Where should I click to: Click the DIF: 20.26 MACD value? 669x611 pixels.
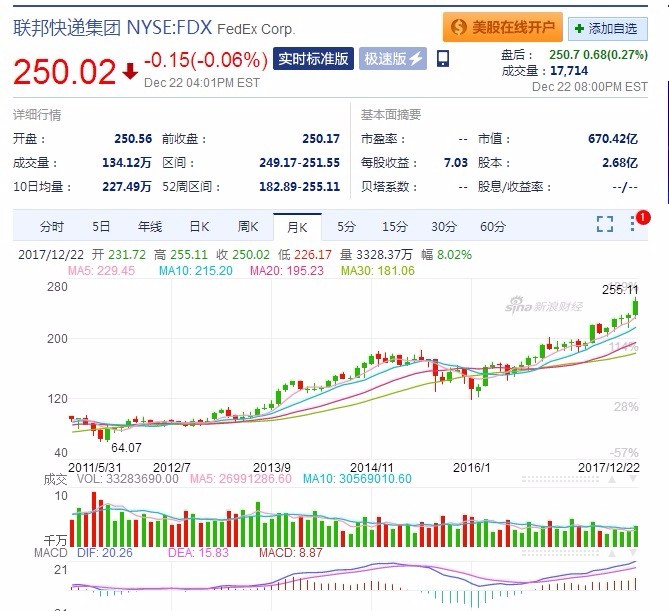(x=105, y=553)
